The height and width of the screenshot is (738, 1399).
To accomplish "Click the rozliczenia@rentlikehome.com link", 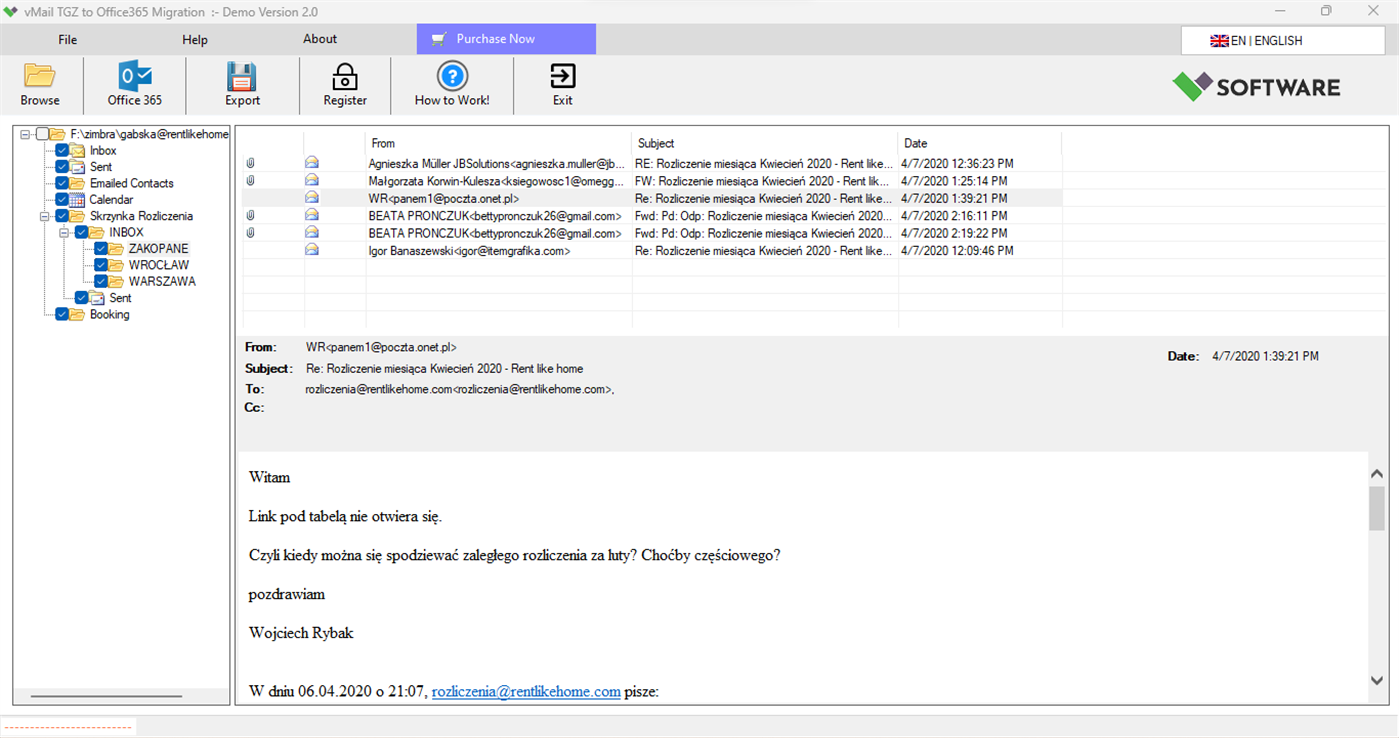I will [x=526, y=691].
